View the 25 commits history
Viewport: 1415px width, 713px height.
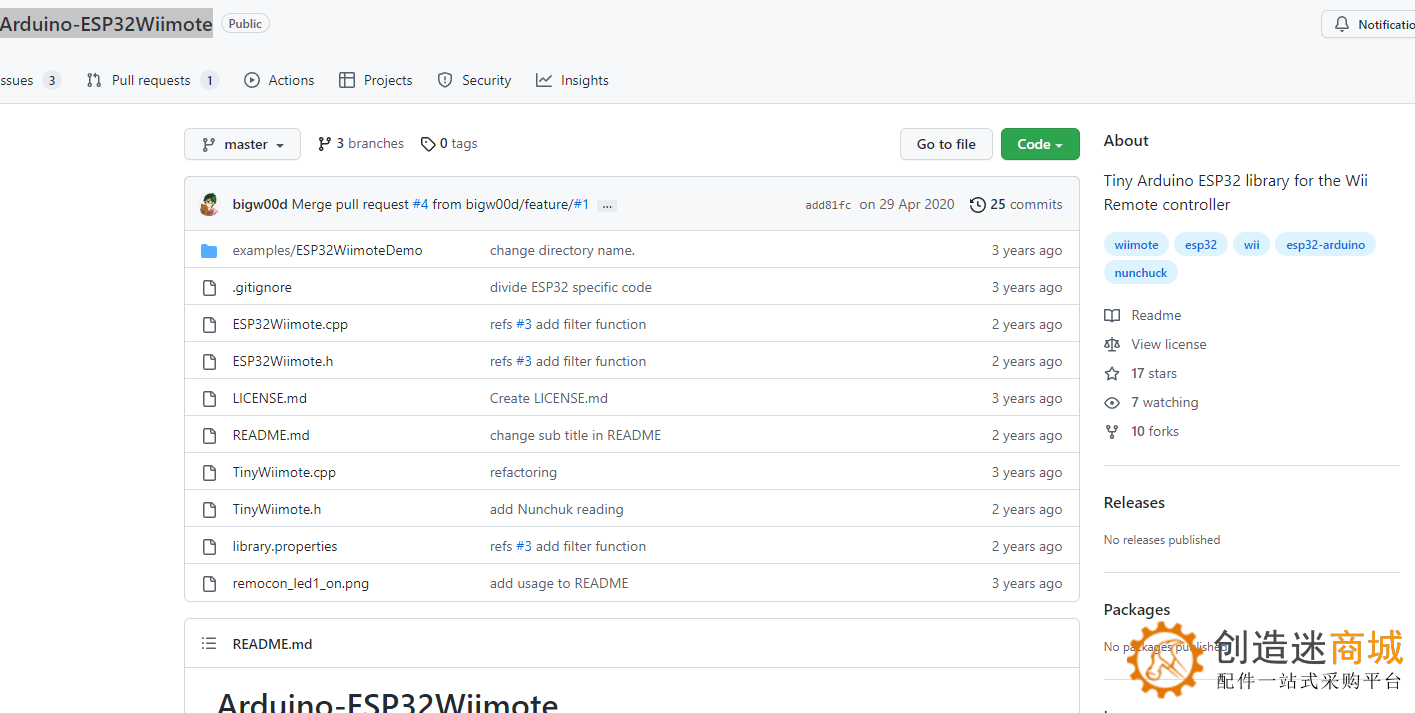click(x=1016, y=204)
